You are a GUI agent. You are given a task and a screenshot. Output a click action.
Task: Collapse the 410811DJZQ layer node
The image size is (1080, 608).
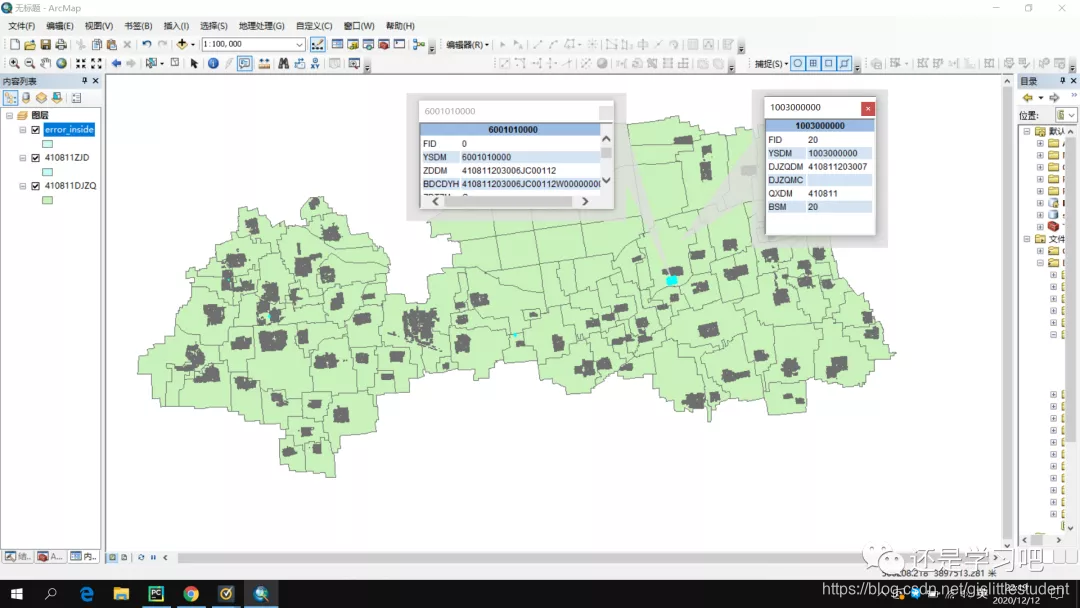coord(23,186)
